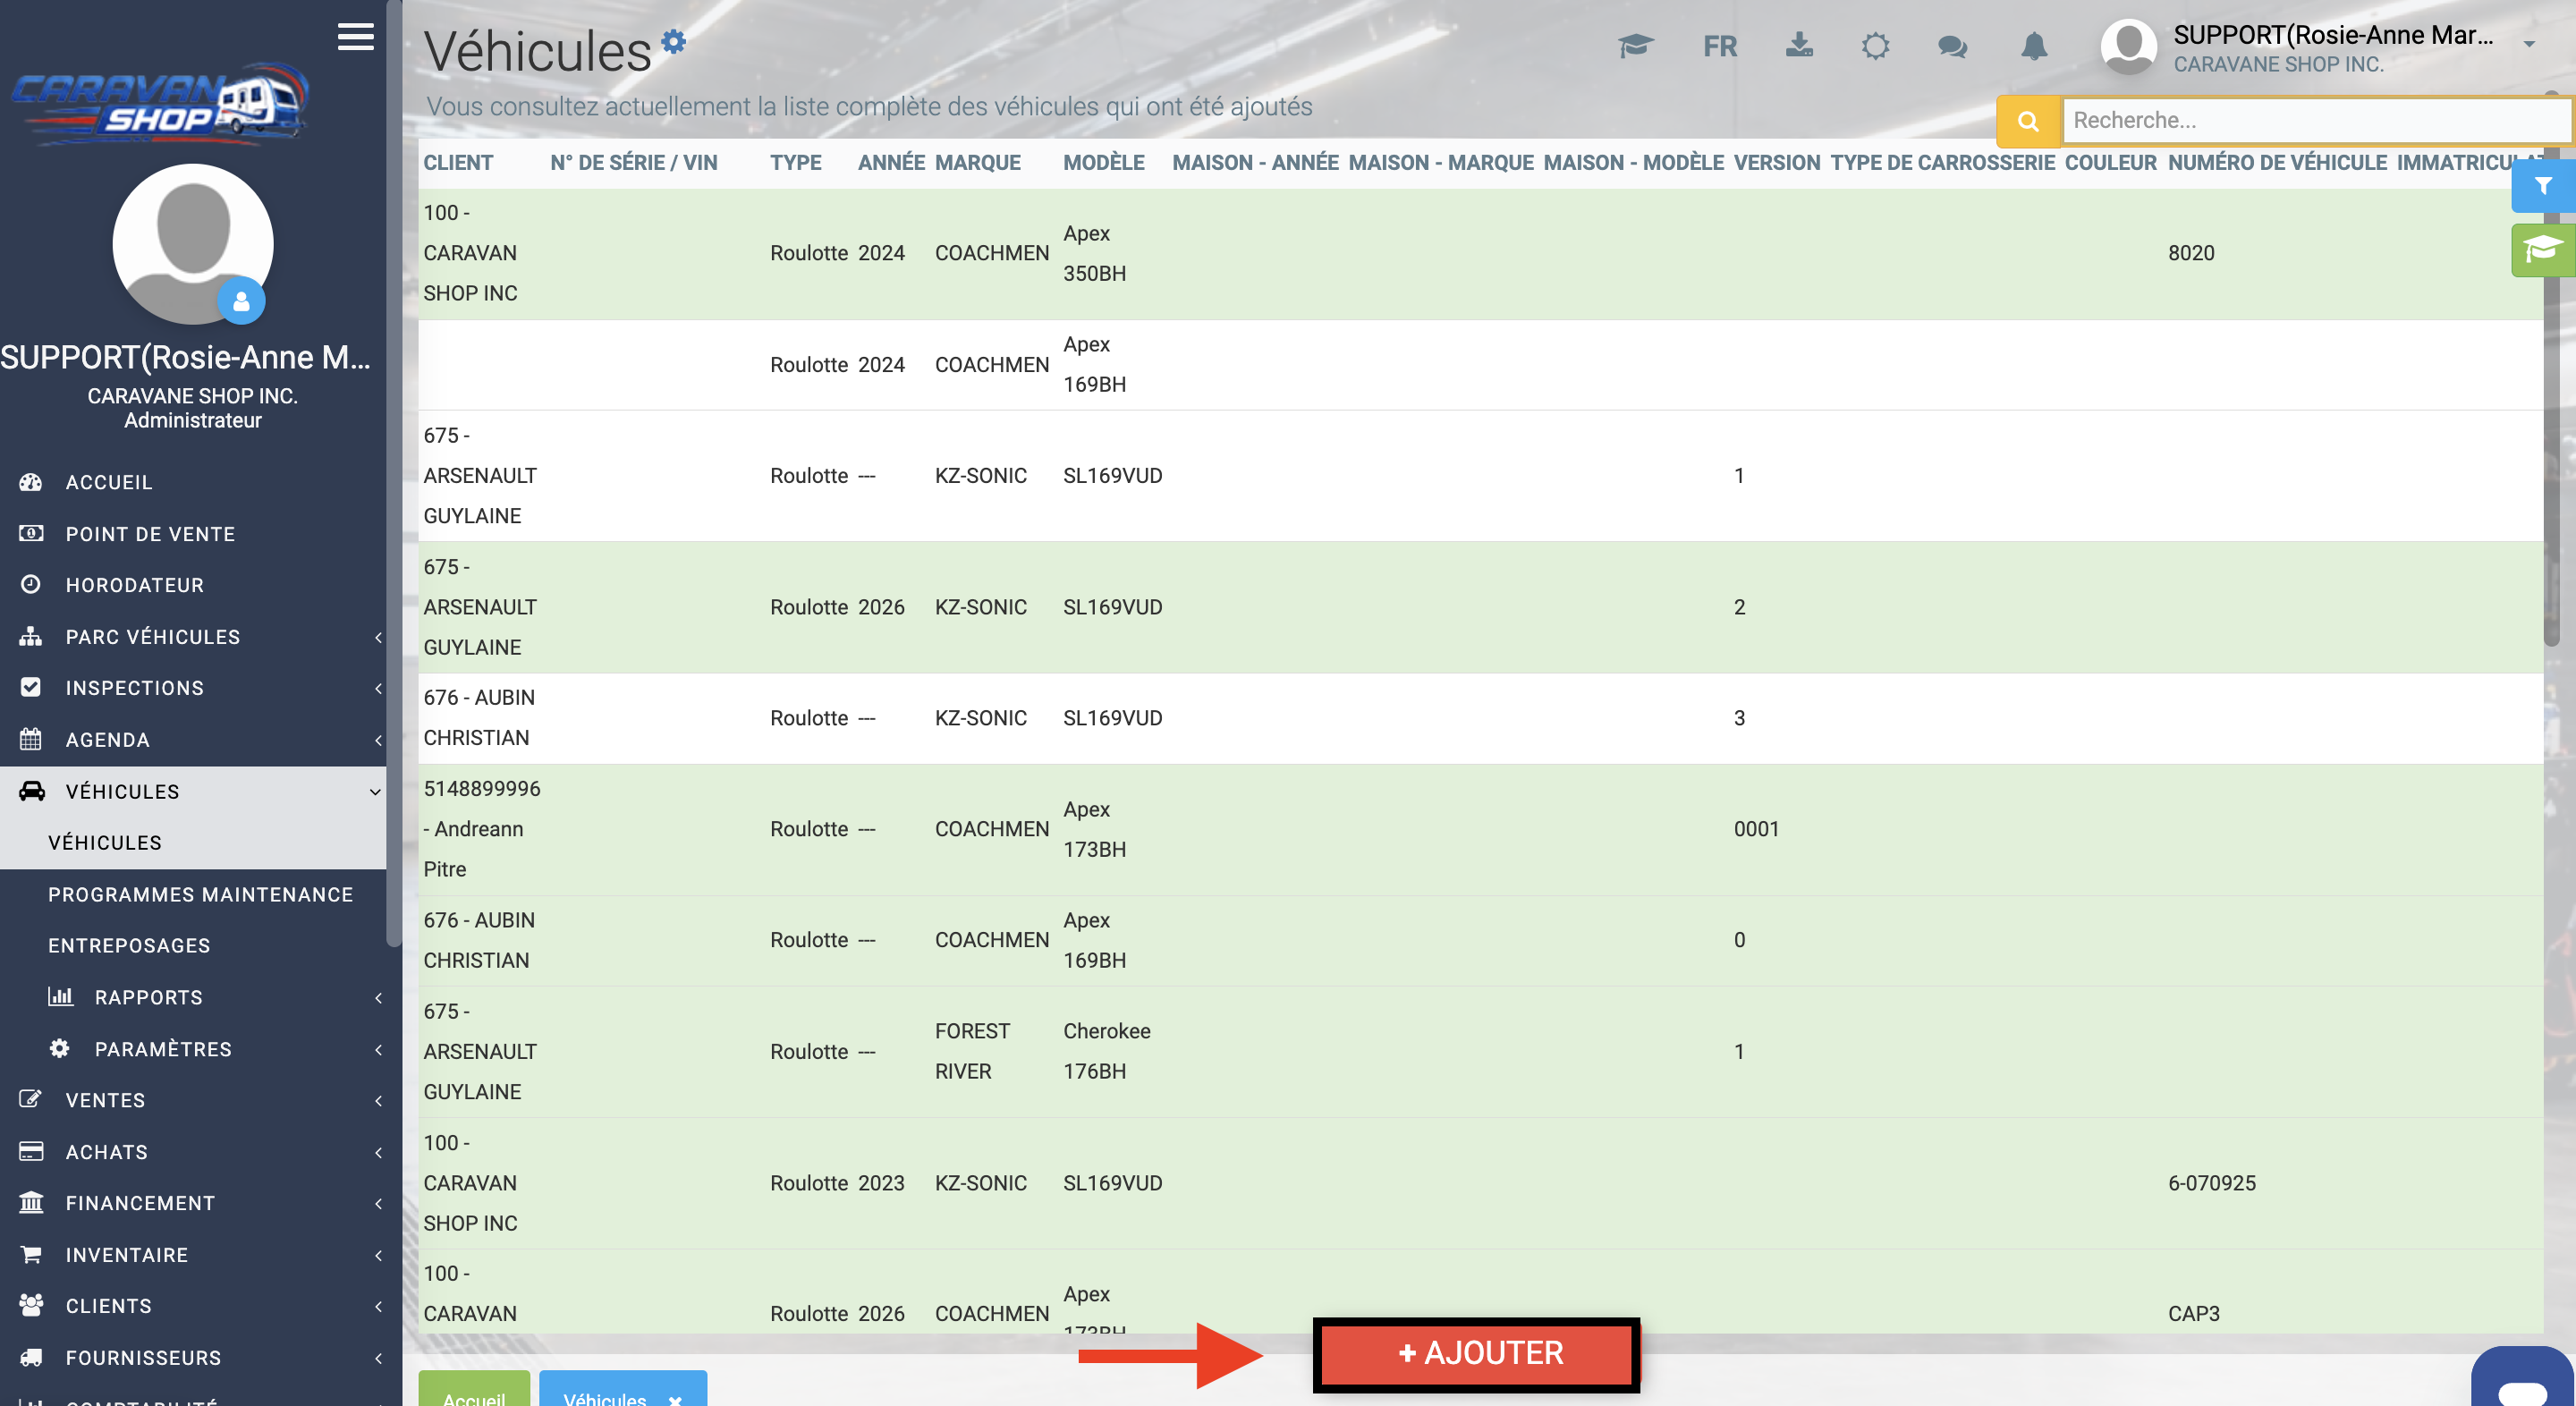Screen dimensions: 2576x1406
Task: Click the large sidebar profile picture
Action: click(193, 244)
